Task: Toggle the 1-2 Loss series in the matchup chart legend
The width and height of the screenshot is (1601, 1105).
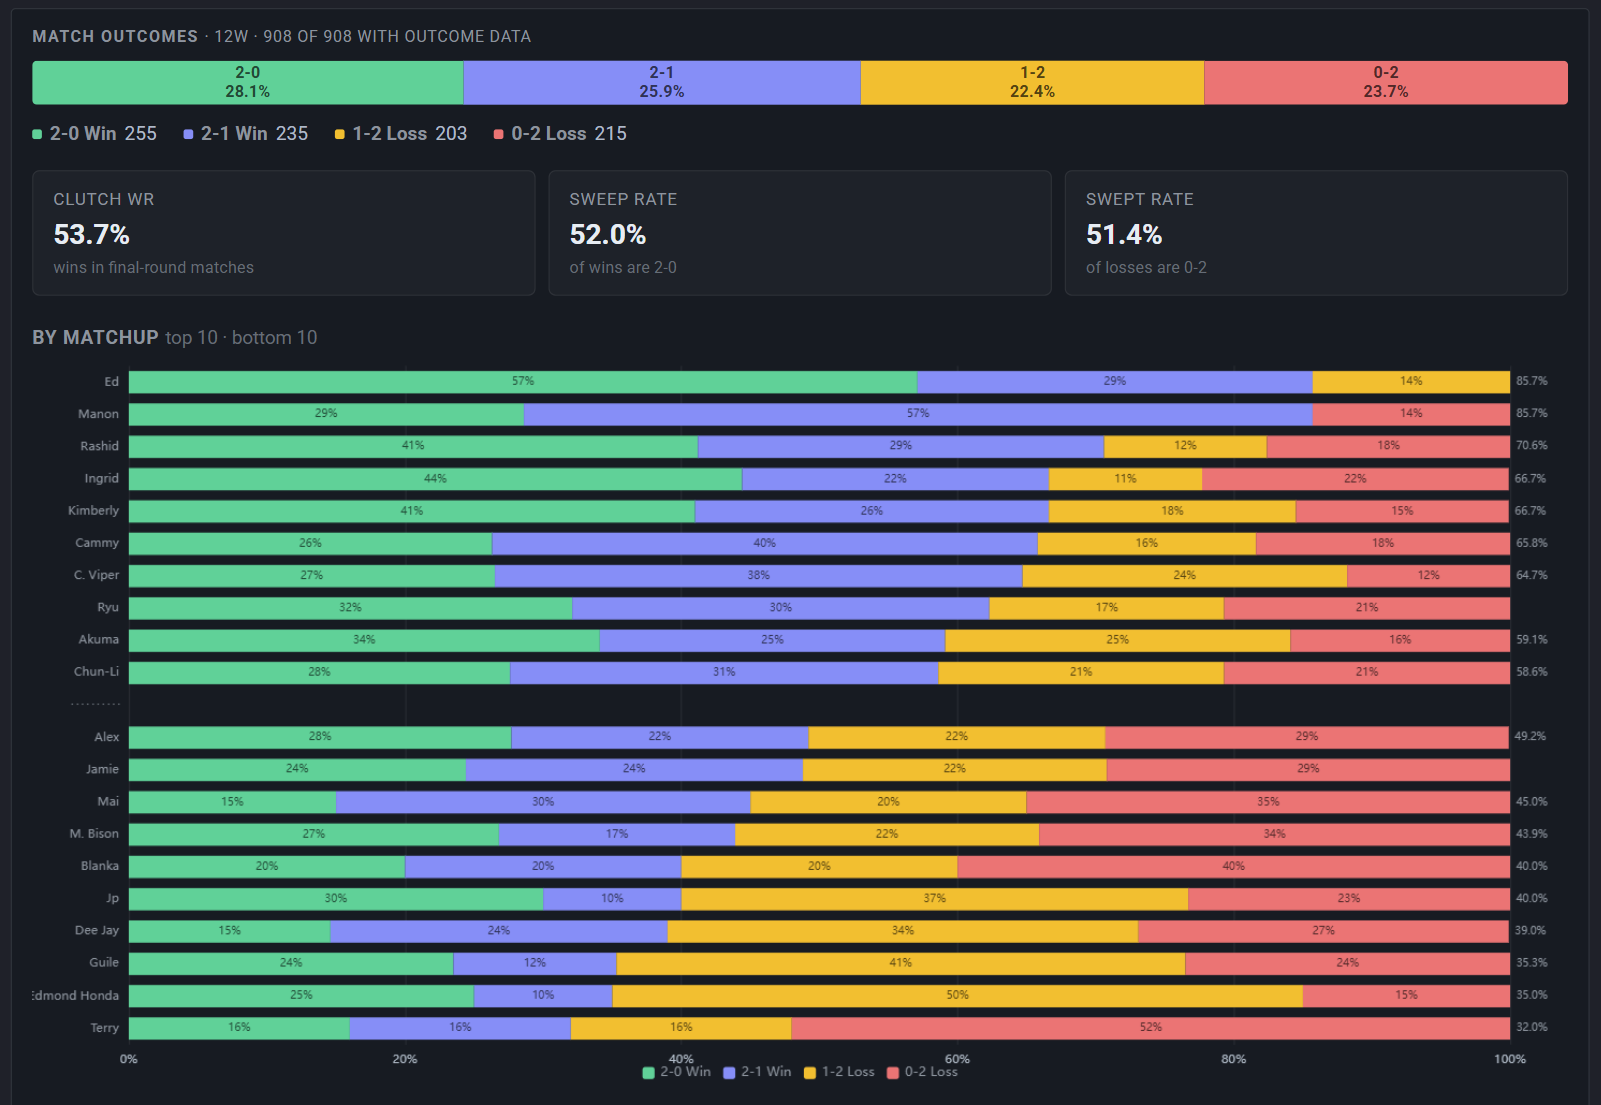Action: [x=839, y=1072]
